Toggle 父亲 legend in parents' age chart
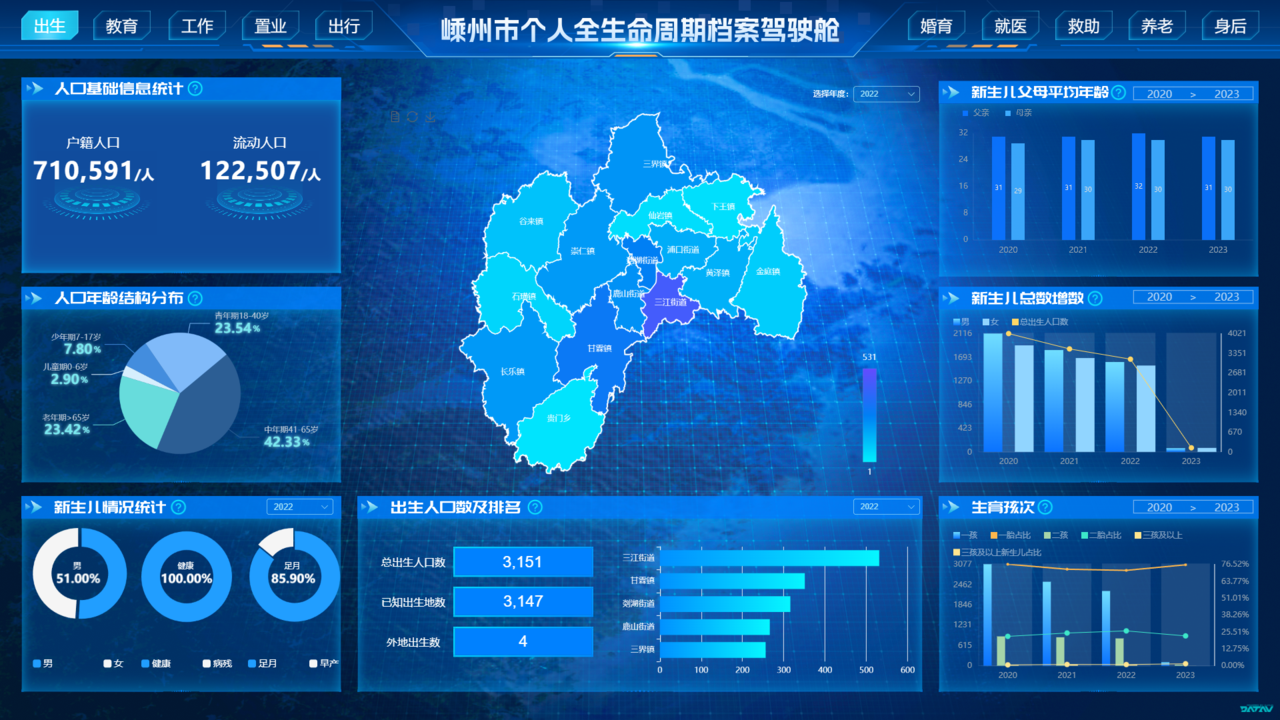Screen dimensions: 1280x720 (x=975, y=113)
